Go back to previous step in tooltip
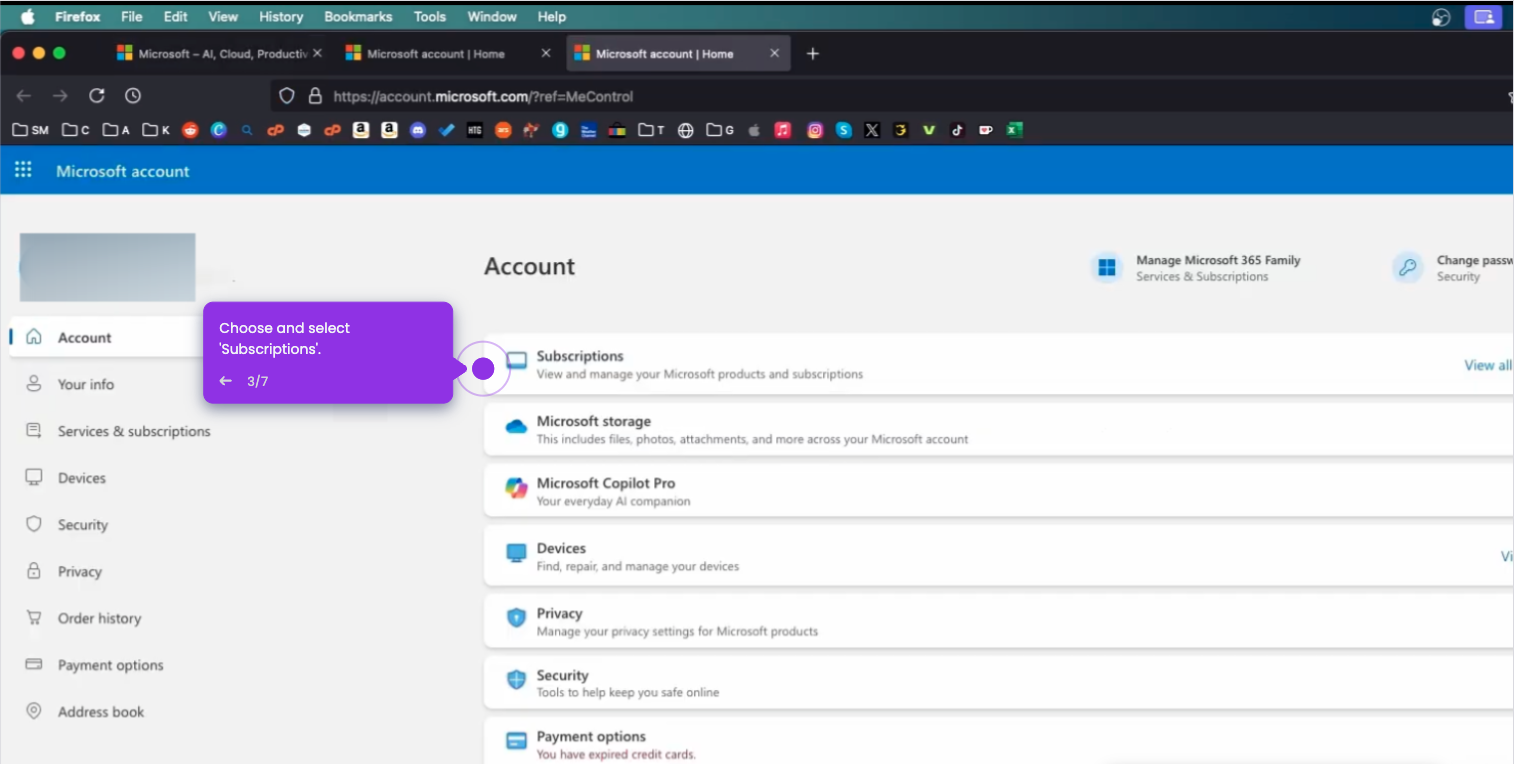The width and height of the screenshot is (1514, 764). [226, 381]
